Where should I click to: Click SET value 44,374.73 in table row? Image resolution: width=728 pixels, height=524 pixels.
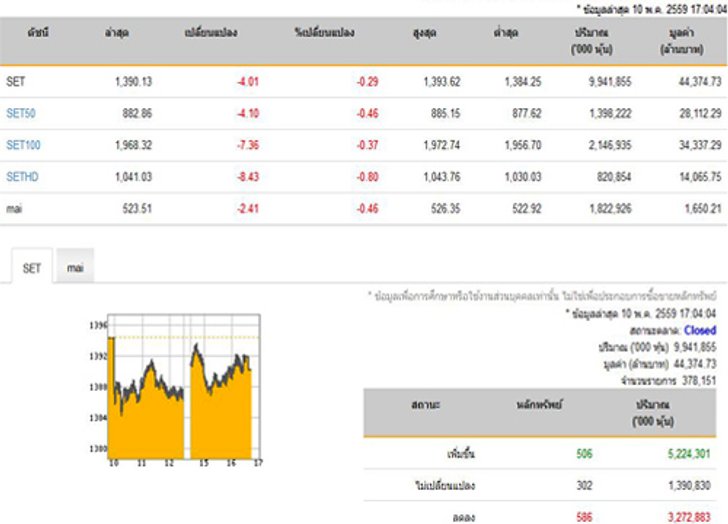click(x=700, y=82)
